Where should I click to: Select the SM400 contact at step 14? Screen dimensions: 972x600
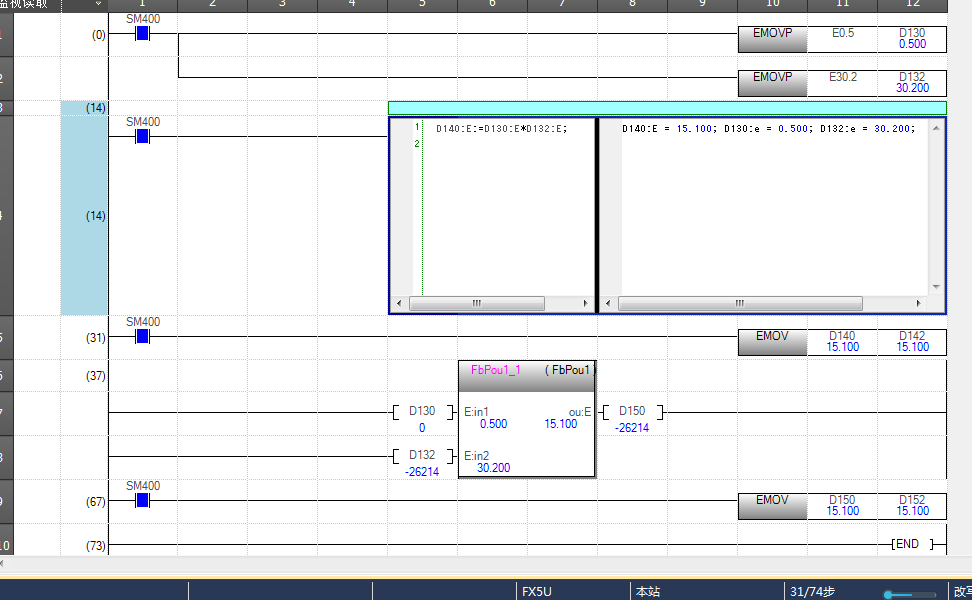pos(142,136)
